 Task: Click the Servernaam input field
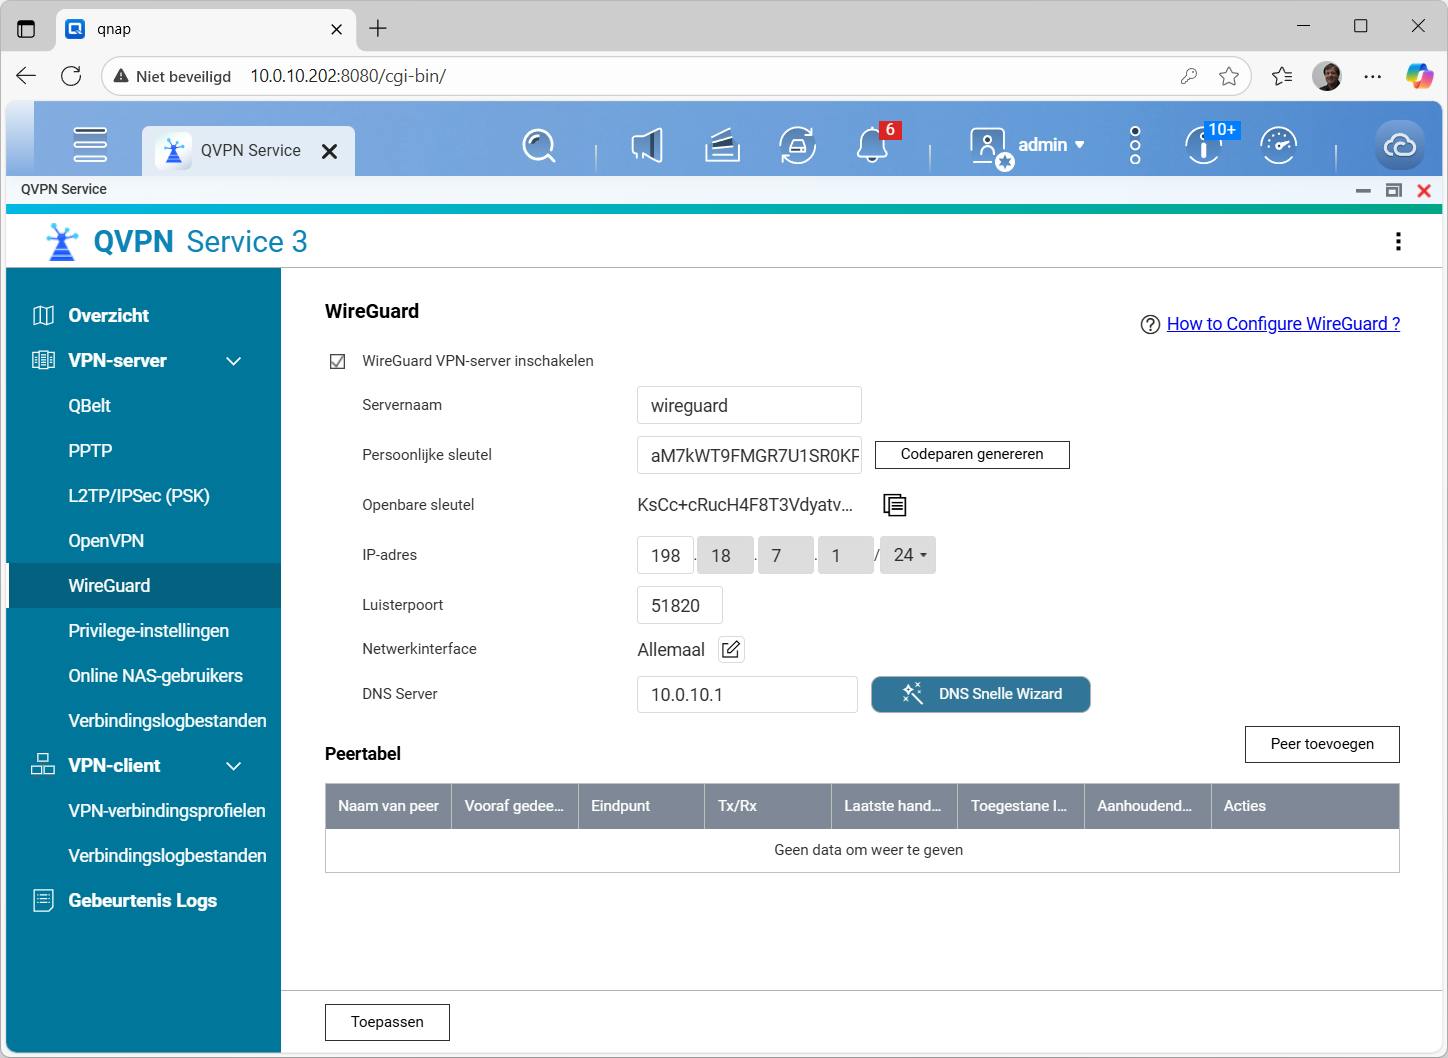click(x=749, y=405)
